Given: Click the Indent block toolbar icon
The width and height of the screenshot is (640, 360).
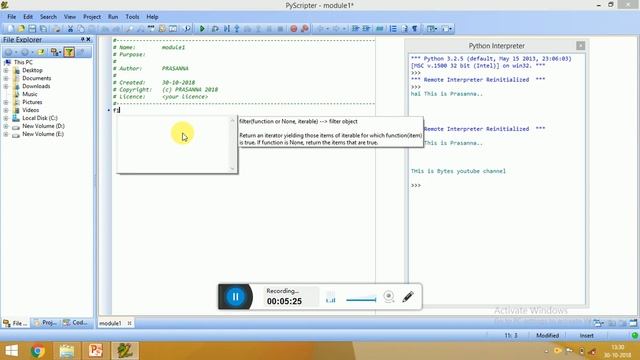Looking at the screenshot, I should tap(356, 29).
